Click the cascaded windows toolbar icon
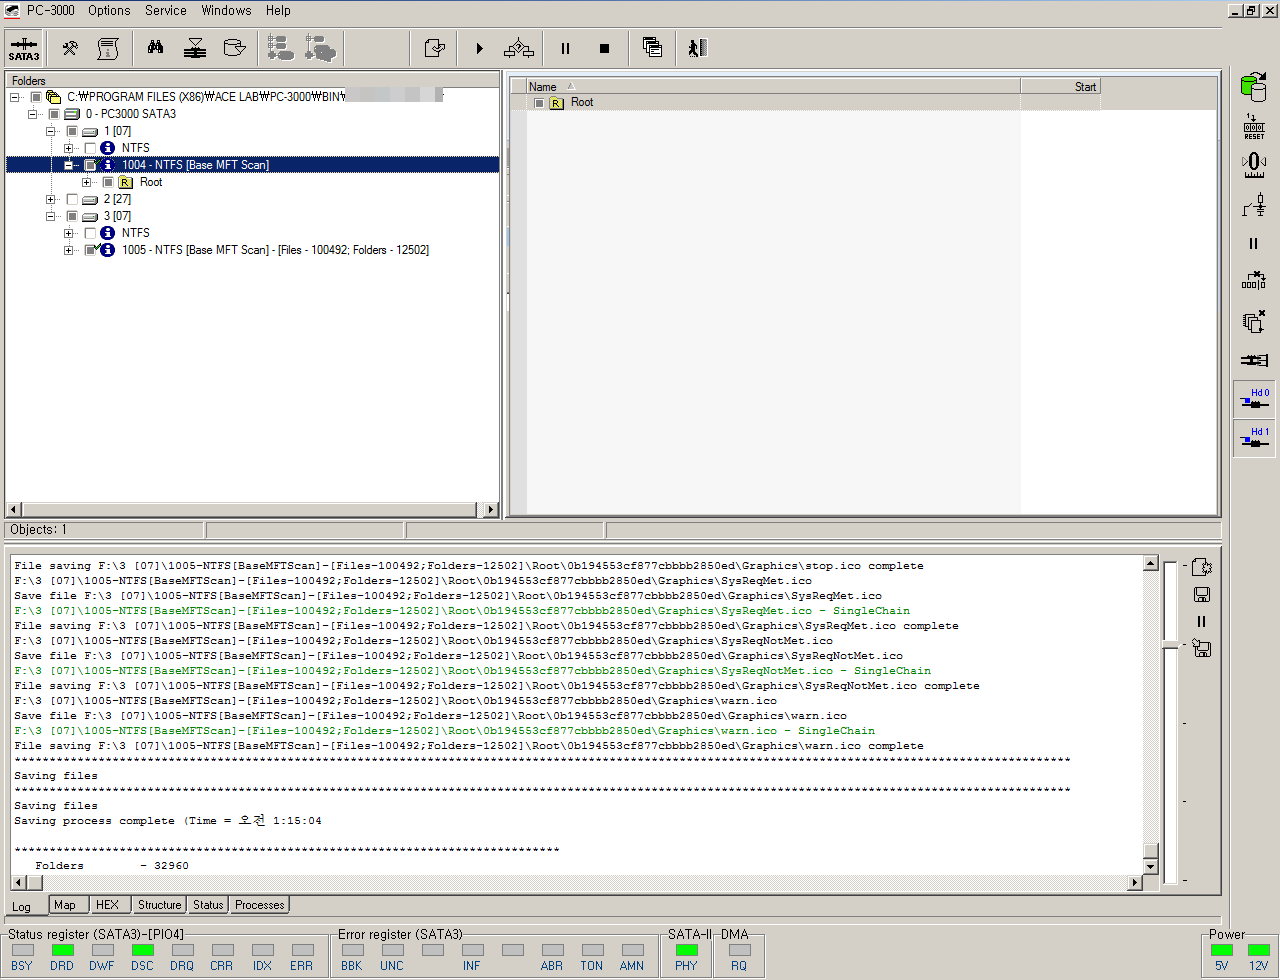This screenshot has width=1280, height=980. tap(653, 48)
